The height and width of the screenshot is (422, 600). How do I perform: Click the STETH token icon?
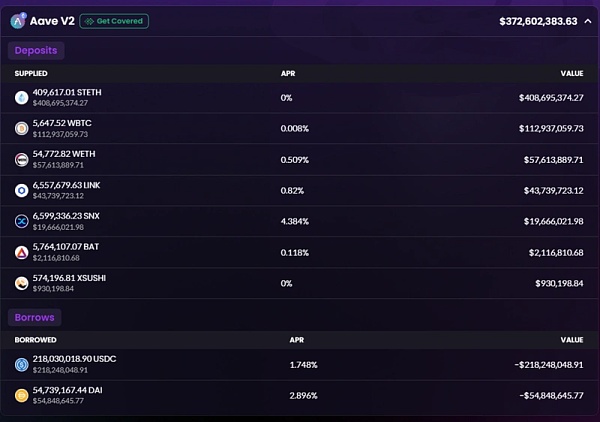22,97
